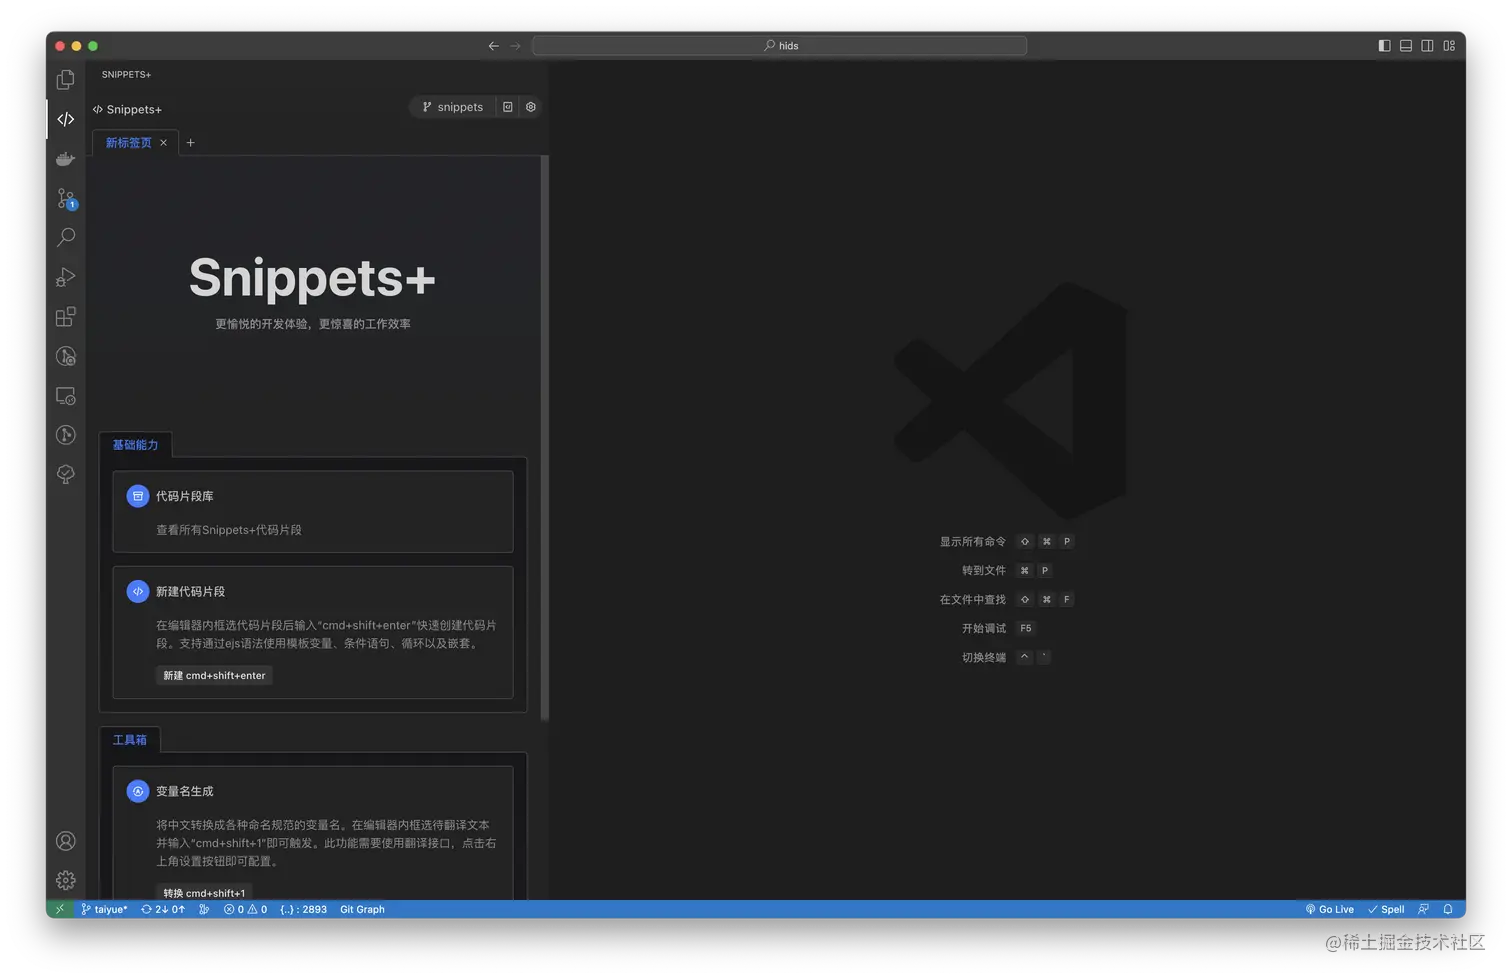1512x979 pixels.
Task: Click the blue icon on 变量名生成
Action: [138, 791]
